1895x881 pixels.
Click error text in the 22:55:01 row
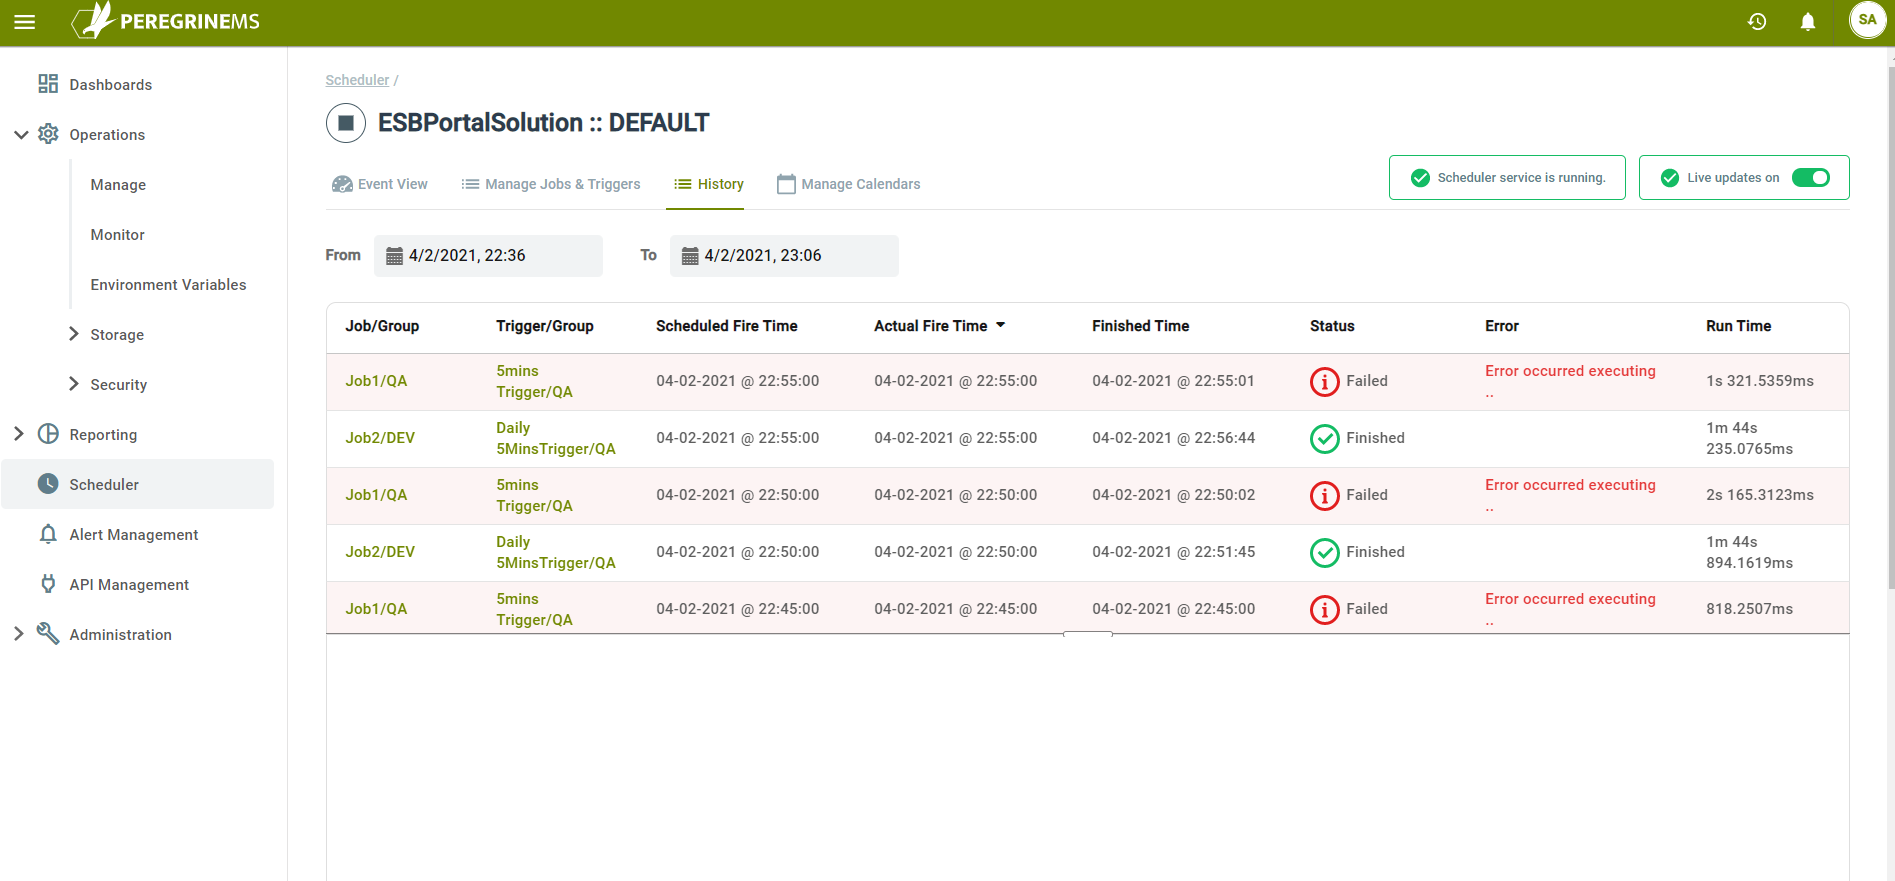click(x=1570, y=381)
